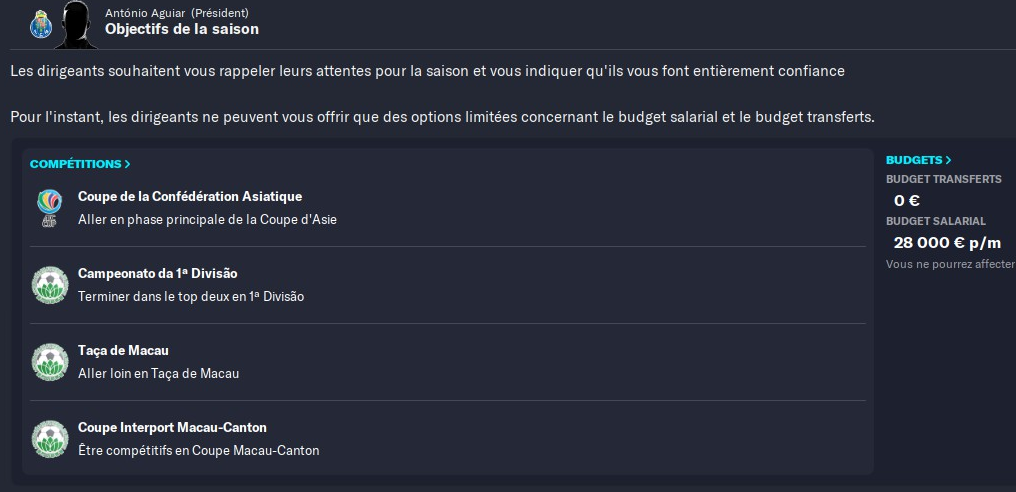Select the Campeonato da 1ª Divisão title
This screenshot has height=492, width=1016.
tap(158, 273)
